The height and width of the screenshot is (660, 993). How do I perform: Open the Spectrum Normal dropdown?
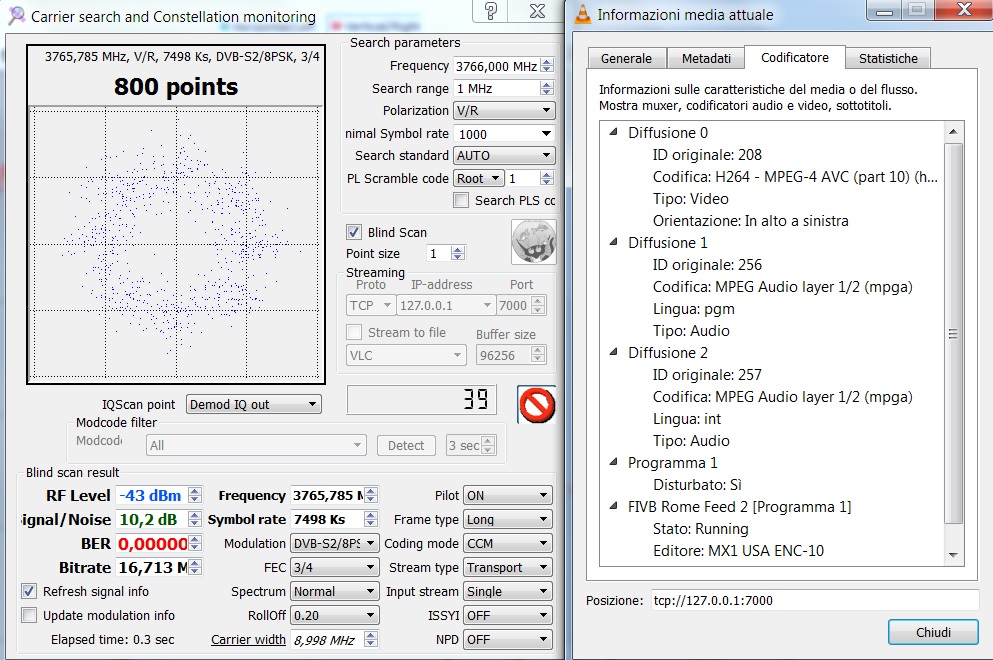click(x=334, y=592)
